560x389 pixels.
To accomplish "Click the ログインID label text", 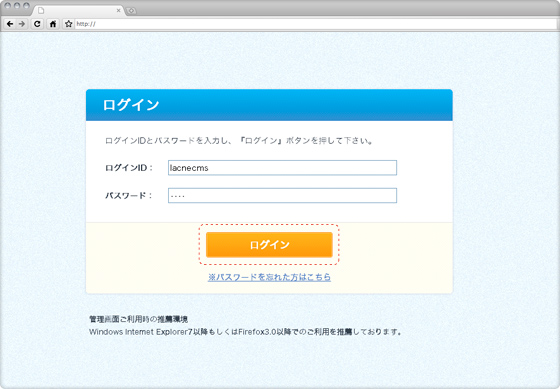I will tap(129, 168).
